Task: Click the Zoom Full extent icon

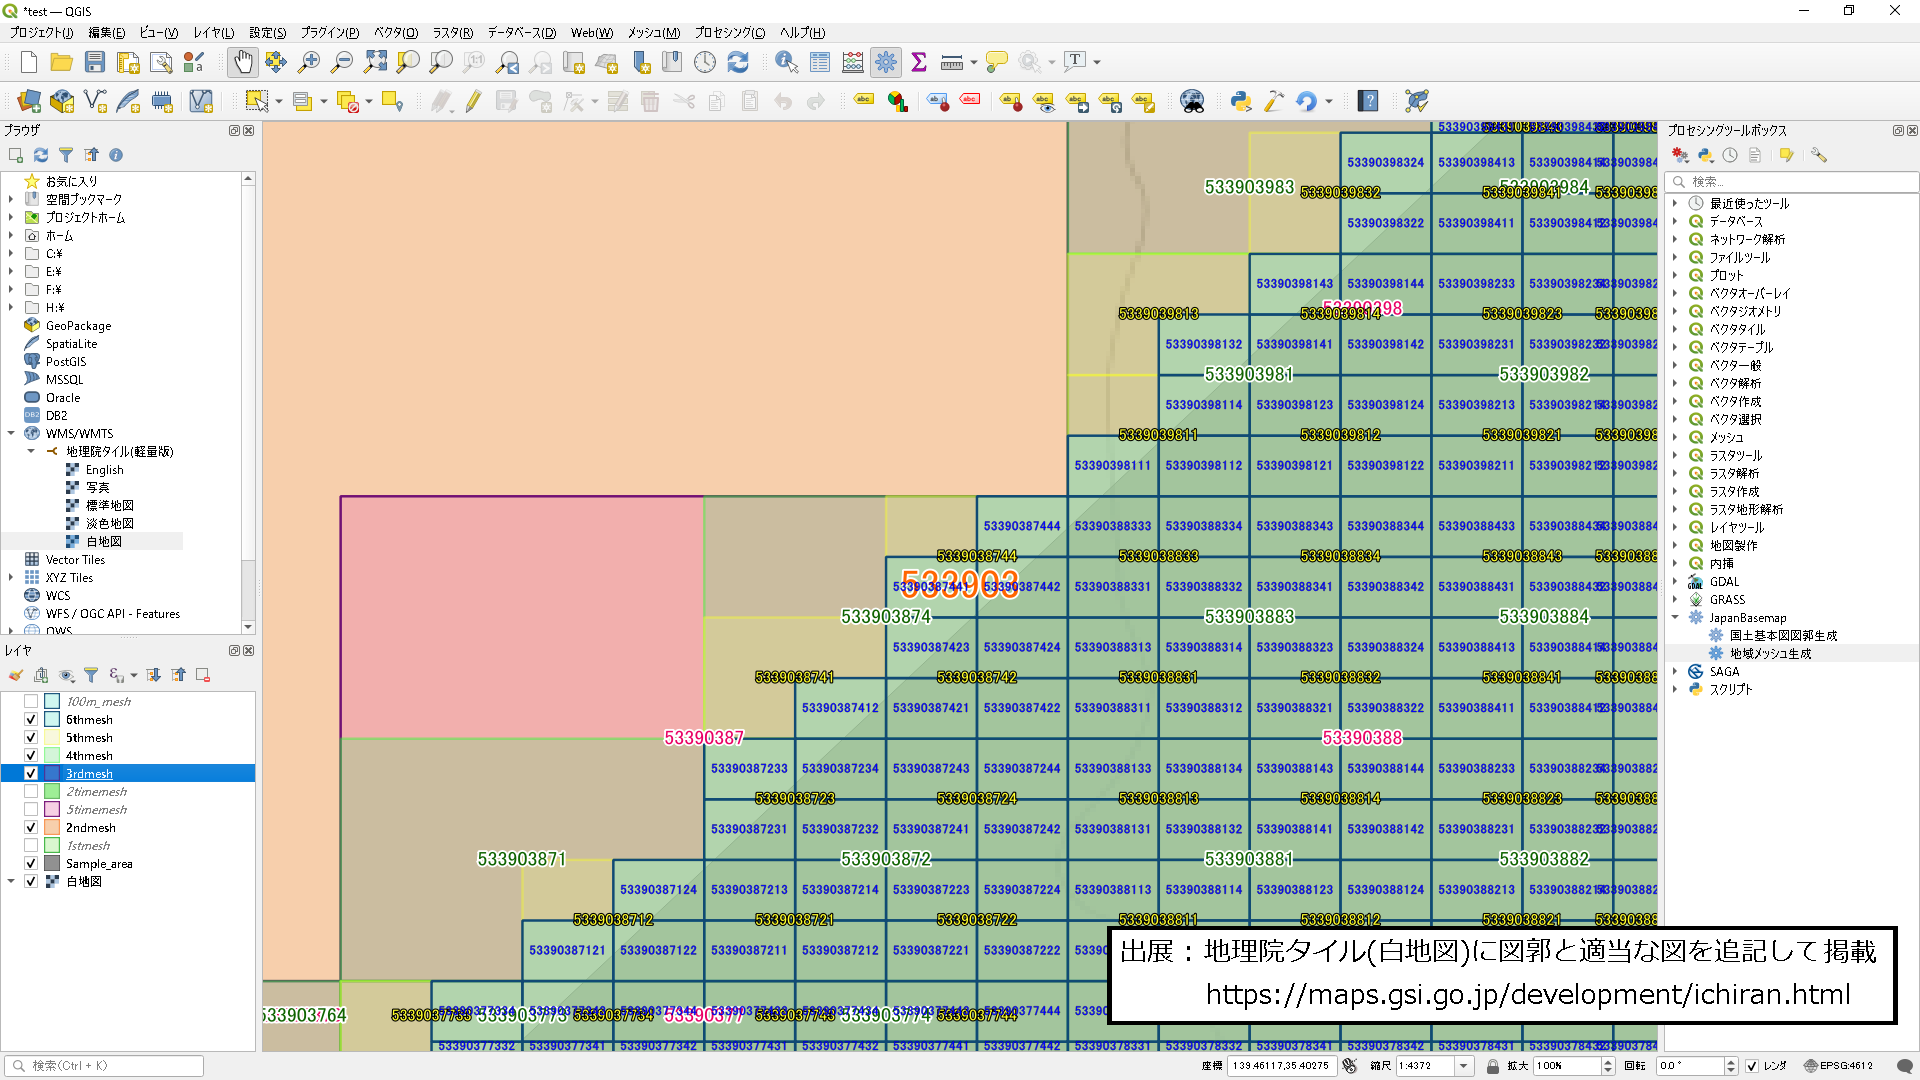Action: point(375,62)
